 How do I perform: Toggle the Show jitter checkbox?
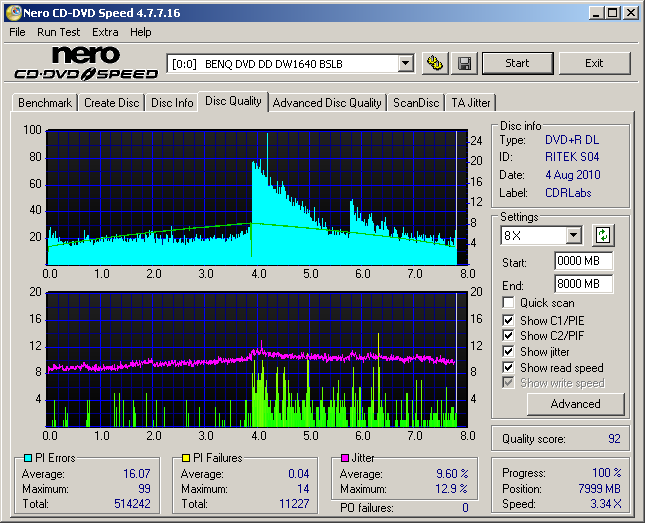[x=509, y=352]
